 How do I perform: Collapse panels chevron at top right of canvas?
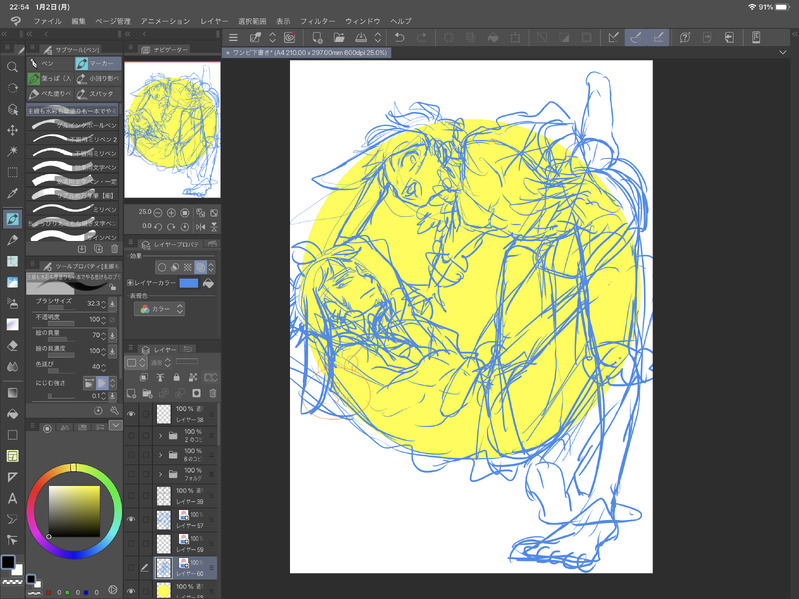click(x=783, y=52)
